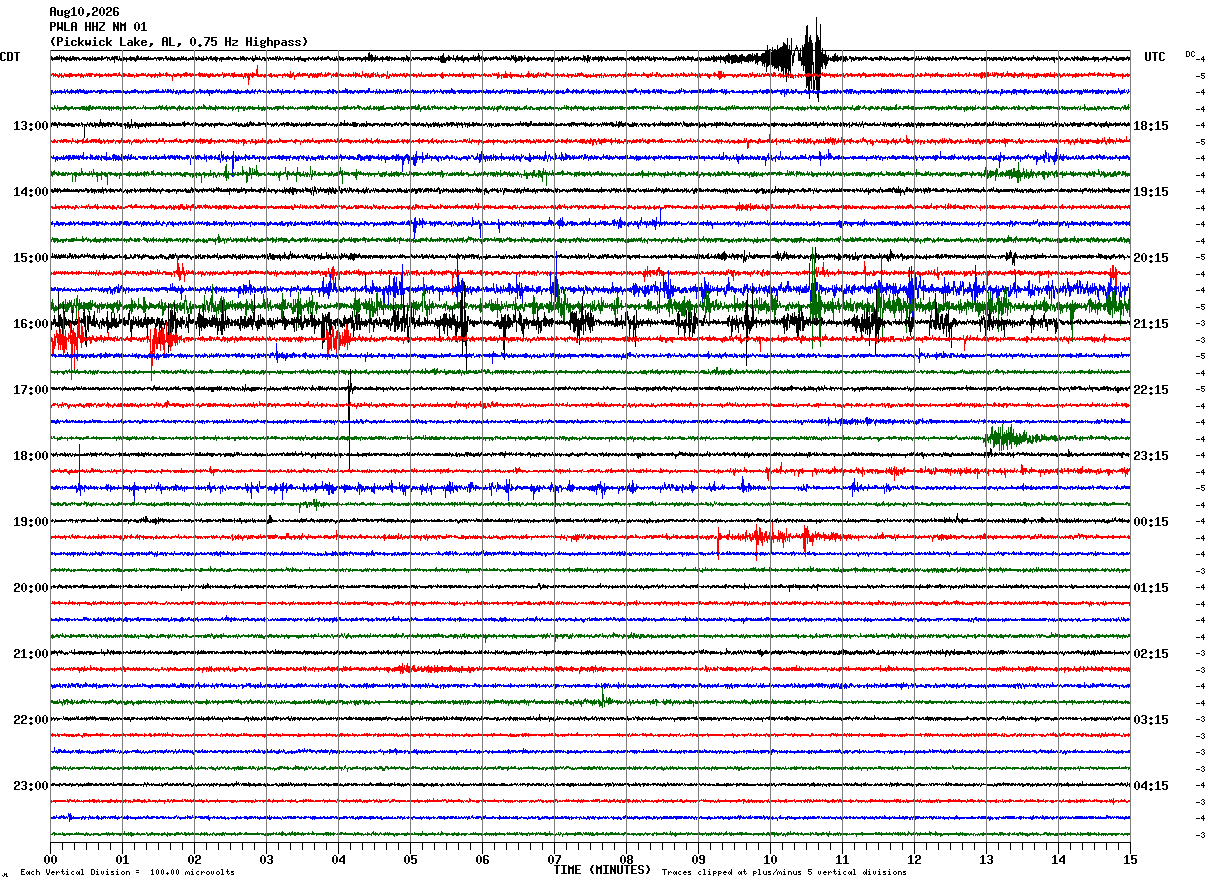The image size is (1210, 886).
Task: Click minute 15 on the time axis
Action: (x=1130, y=859)
